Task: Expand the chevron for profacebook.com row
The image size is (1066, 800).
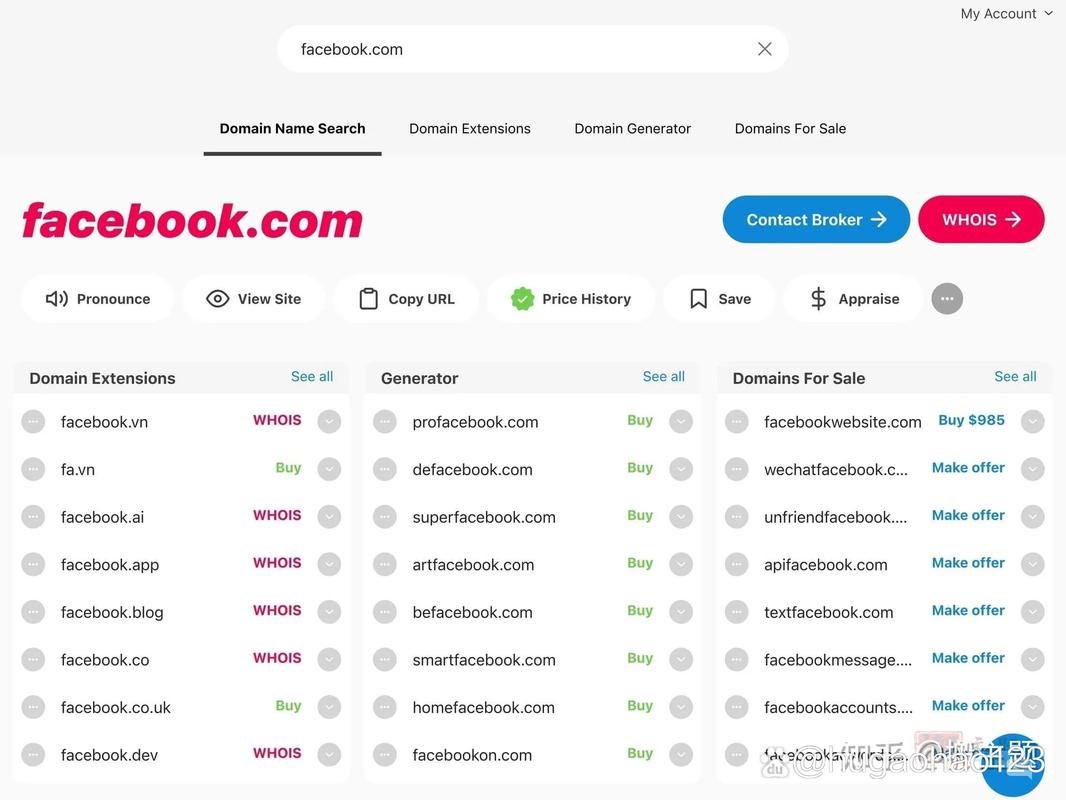Action: (x=681, y=422)
